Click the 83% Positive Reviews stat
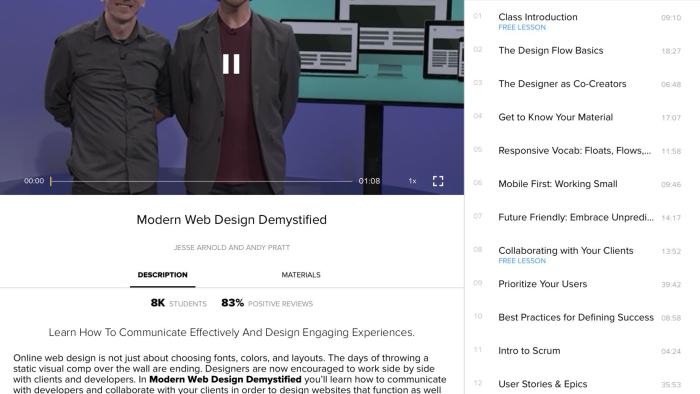This screenshot has width=700, height=394. tap(267, 303)
